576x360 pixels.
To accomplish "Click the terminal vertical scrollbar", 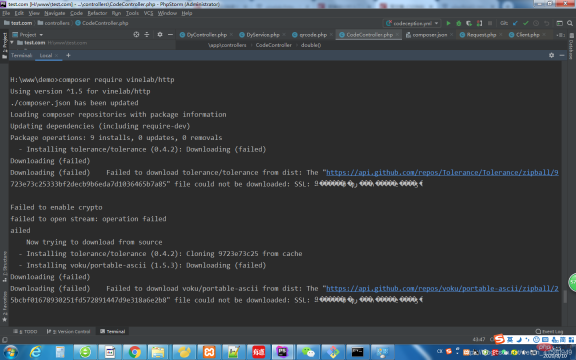I will (565, 296).
